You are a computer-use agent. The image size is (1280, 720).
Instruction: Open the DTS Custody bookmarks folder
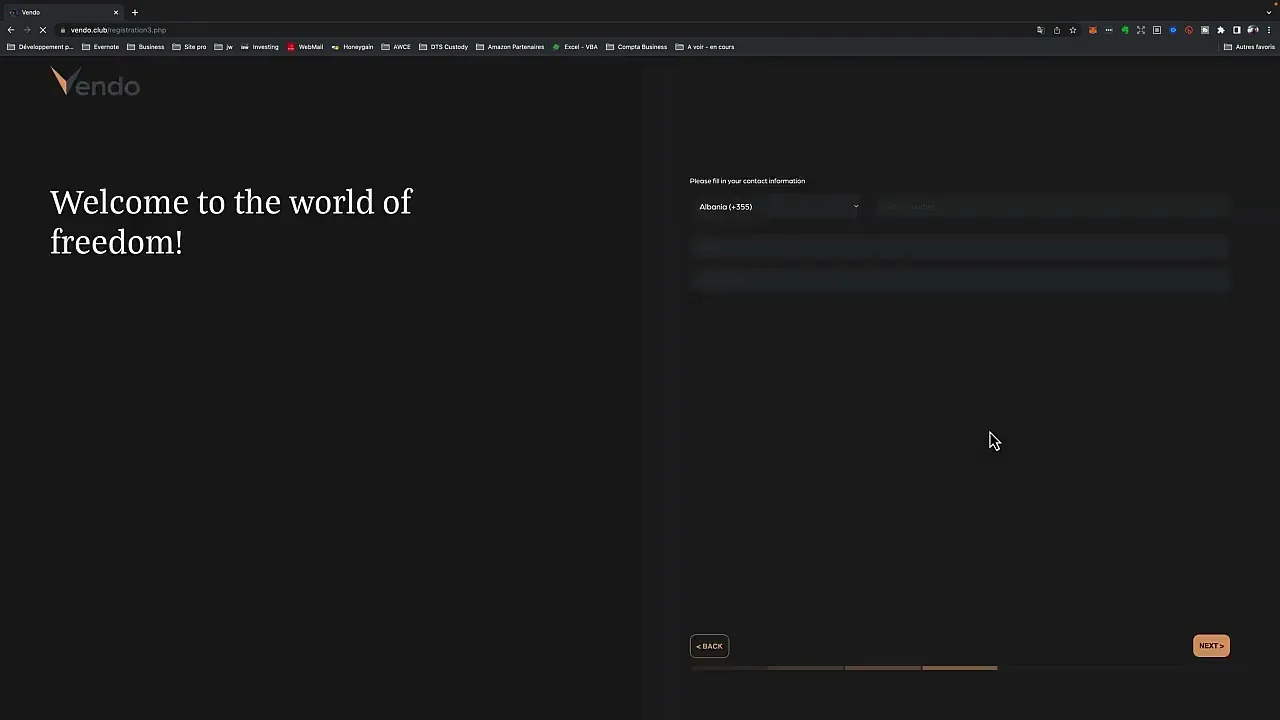click(x=443, y=47)
